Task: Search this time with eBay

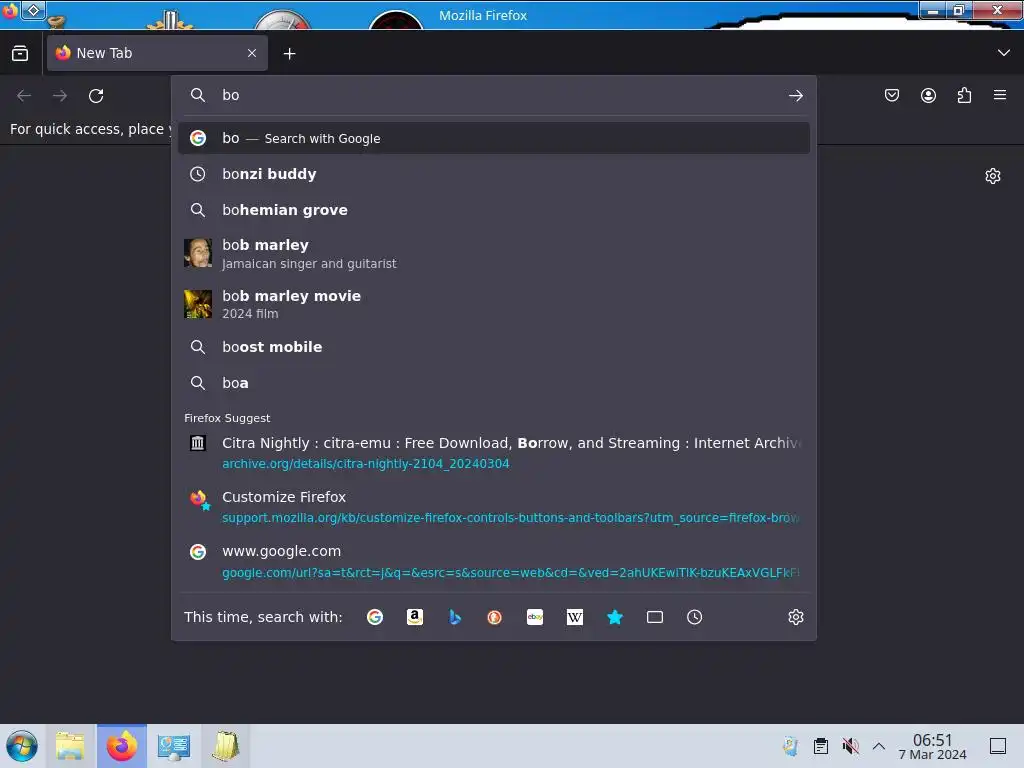Action: (x=535, y=617)
